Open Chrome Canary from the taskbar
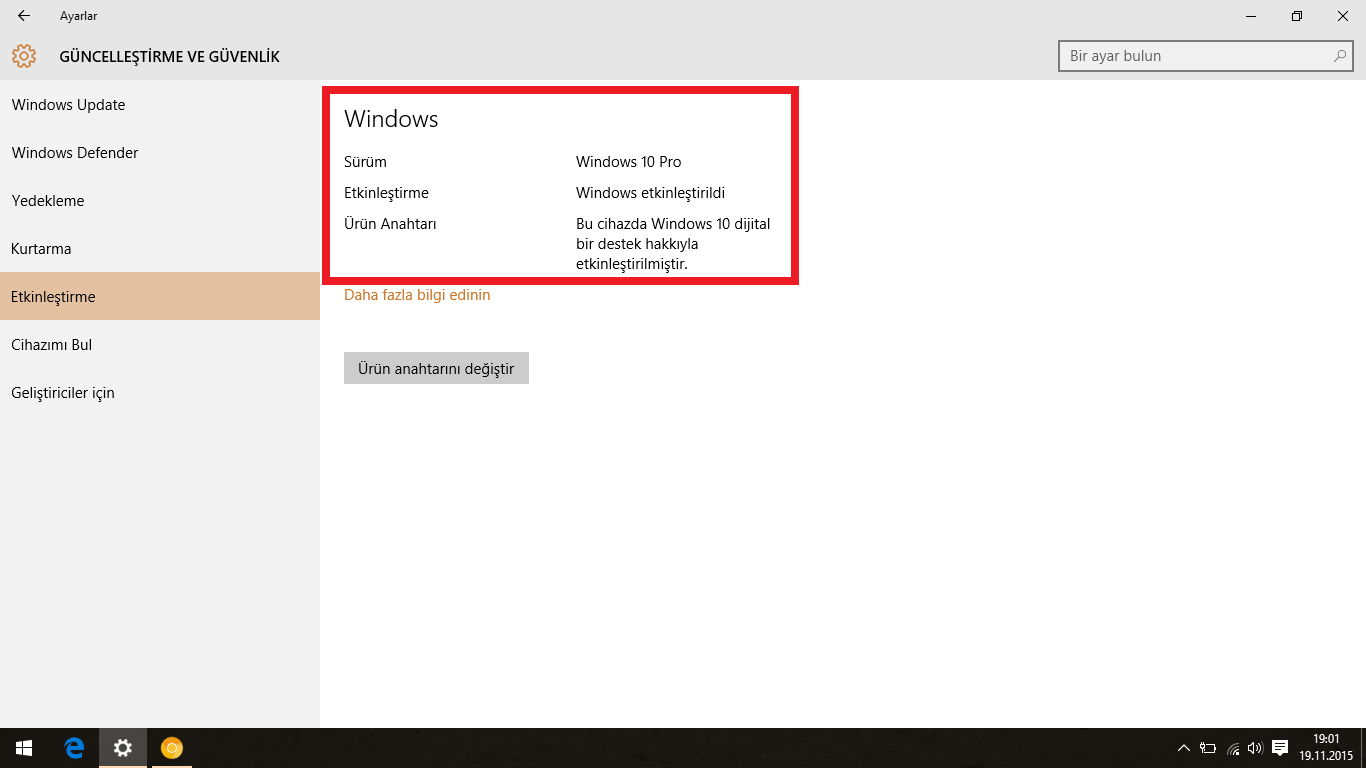The height and width of the screenshot is (768, 1366). 172,748
